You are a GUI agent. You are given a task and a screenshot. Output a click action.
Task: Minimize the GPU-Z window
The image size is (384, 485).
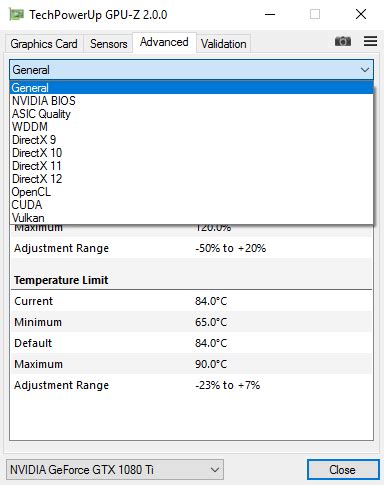pos(270,14)
